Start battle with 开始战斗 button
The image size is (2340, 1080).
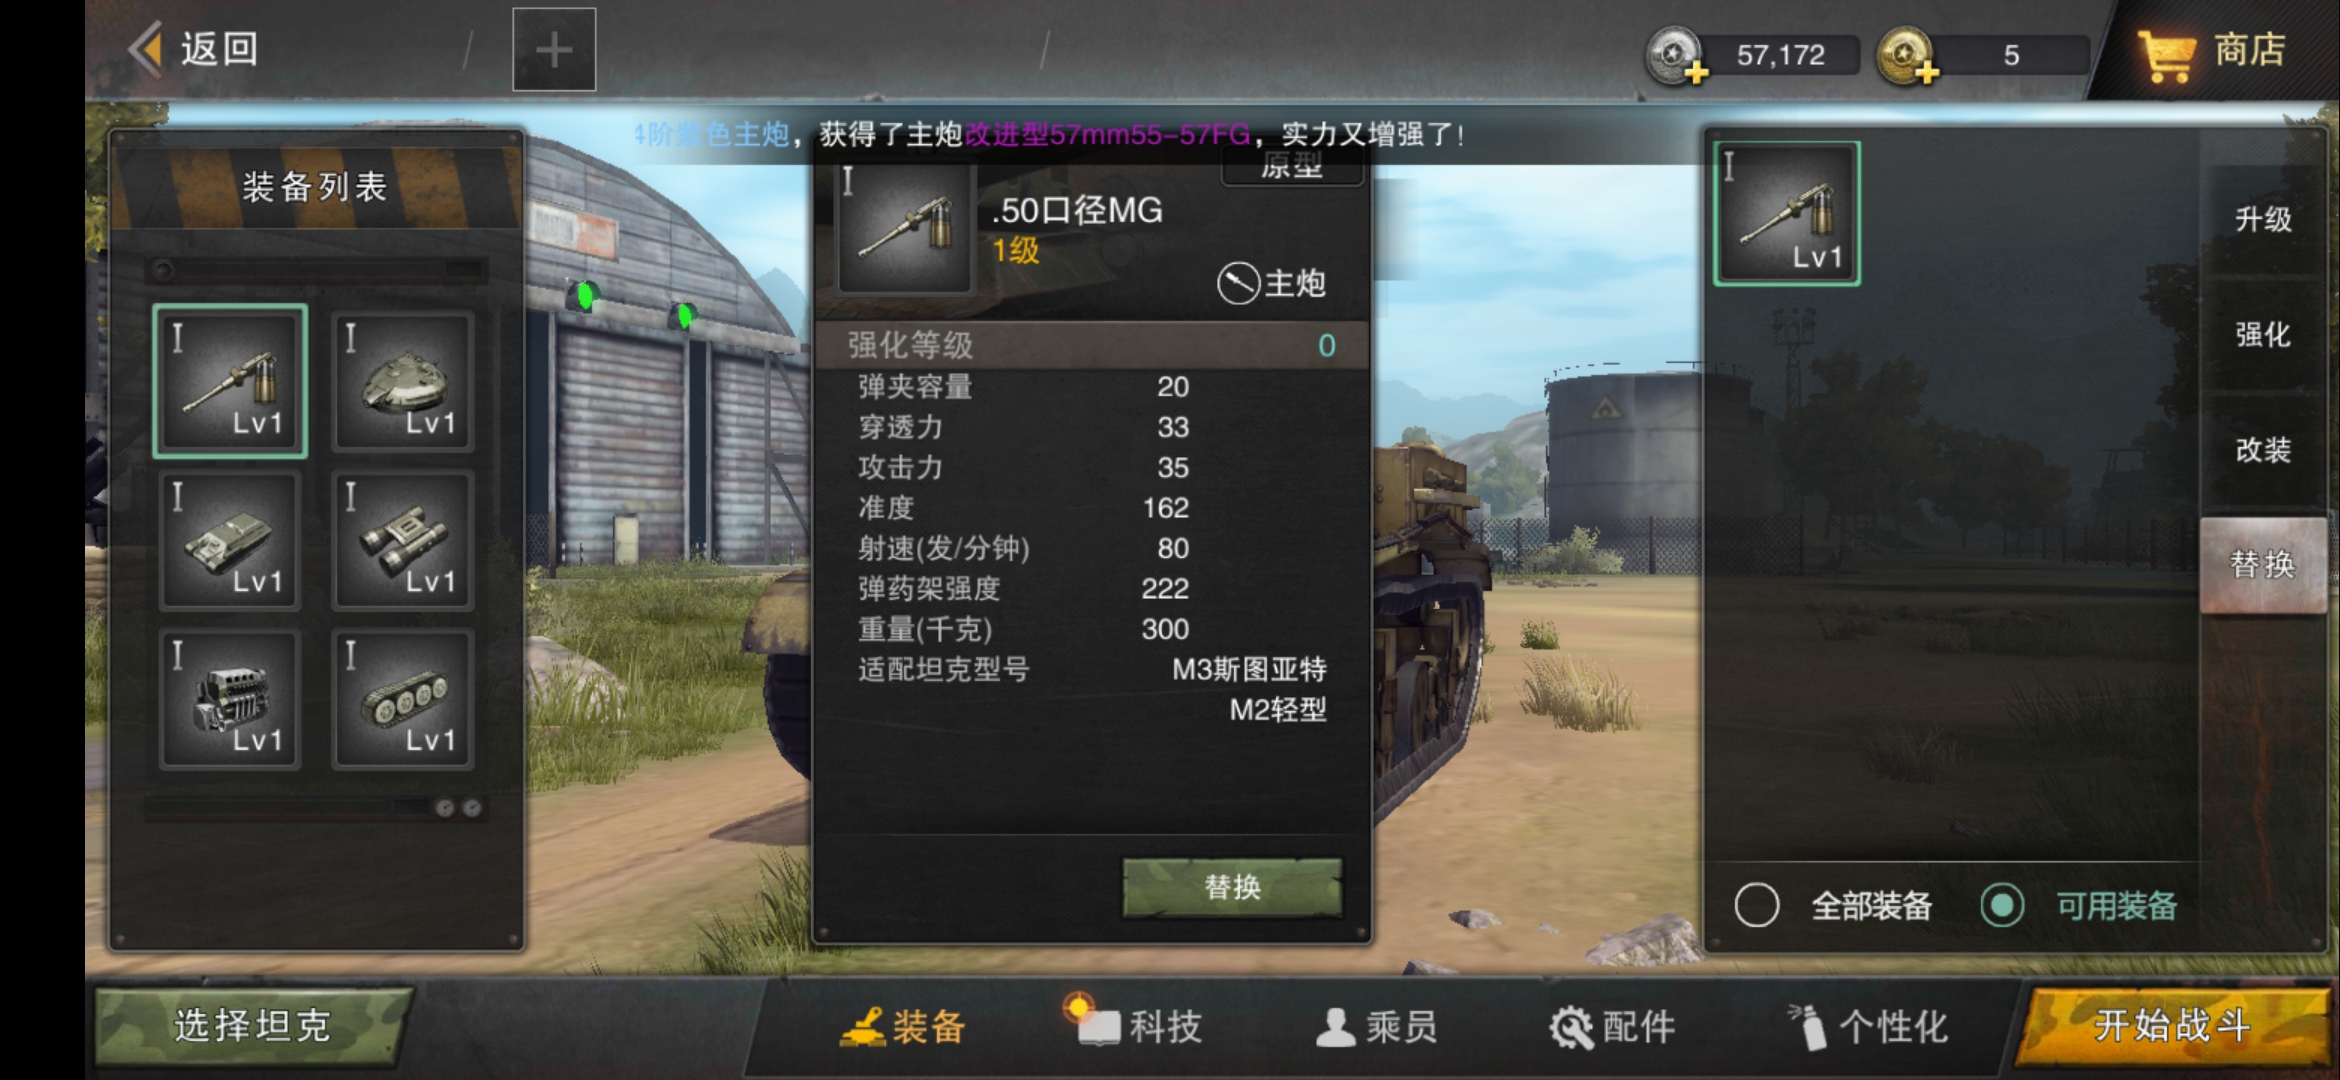[2172, 1026]
